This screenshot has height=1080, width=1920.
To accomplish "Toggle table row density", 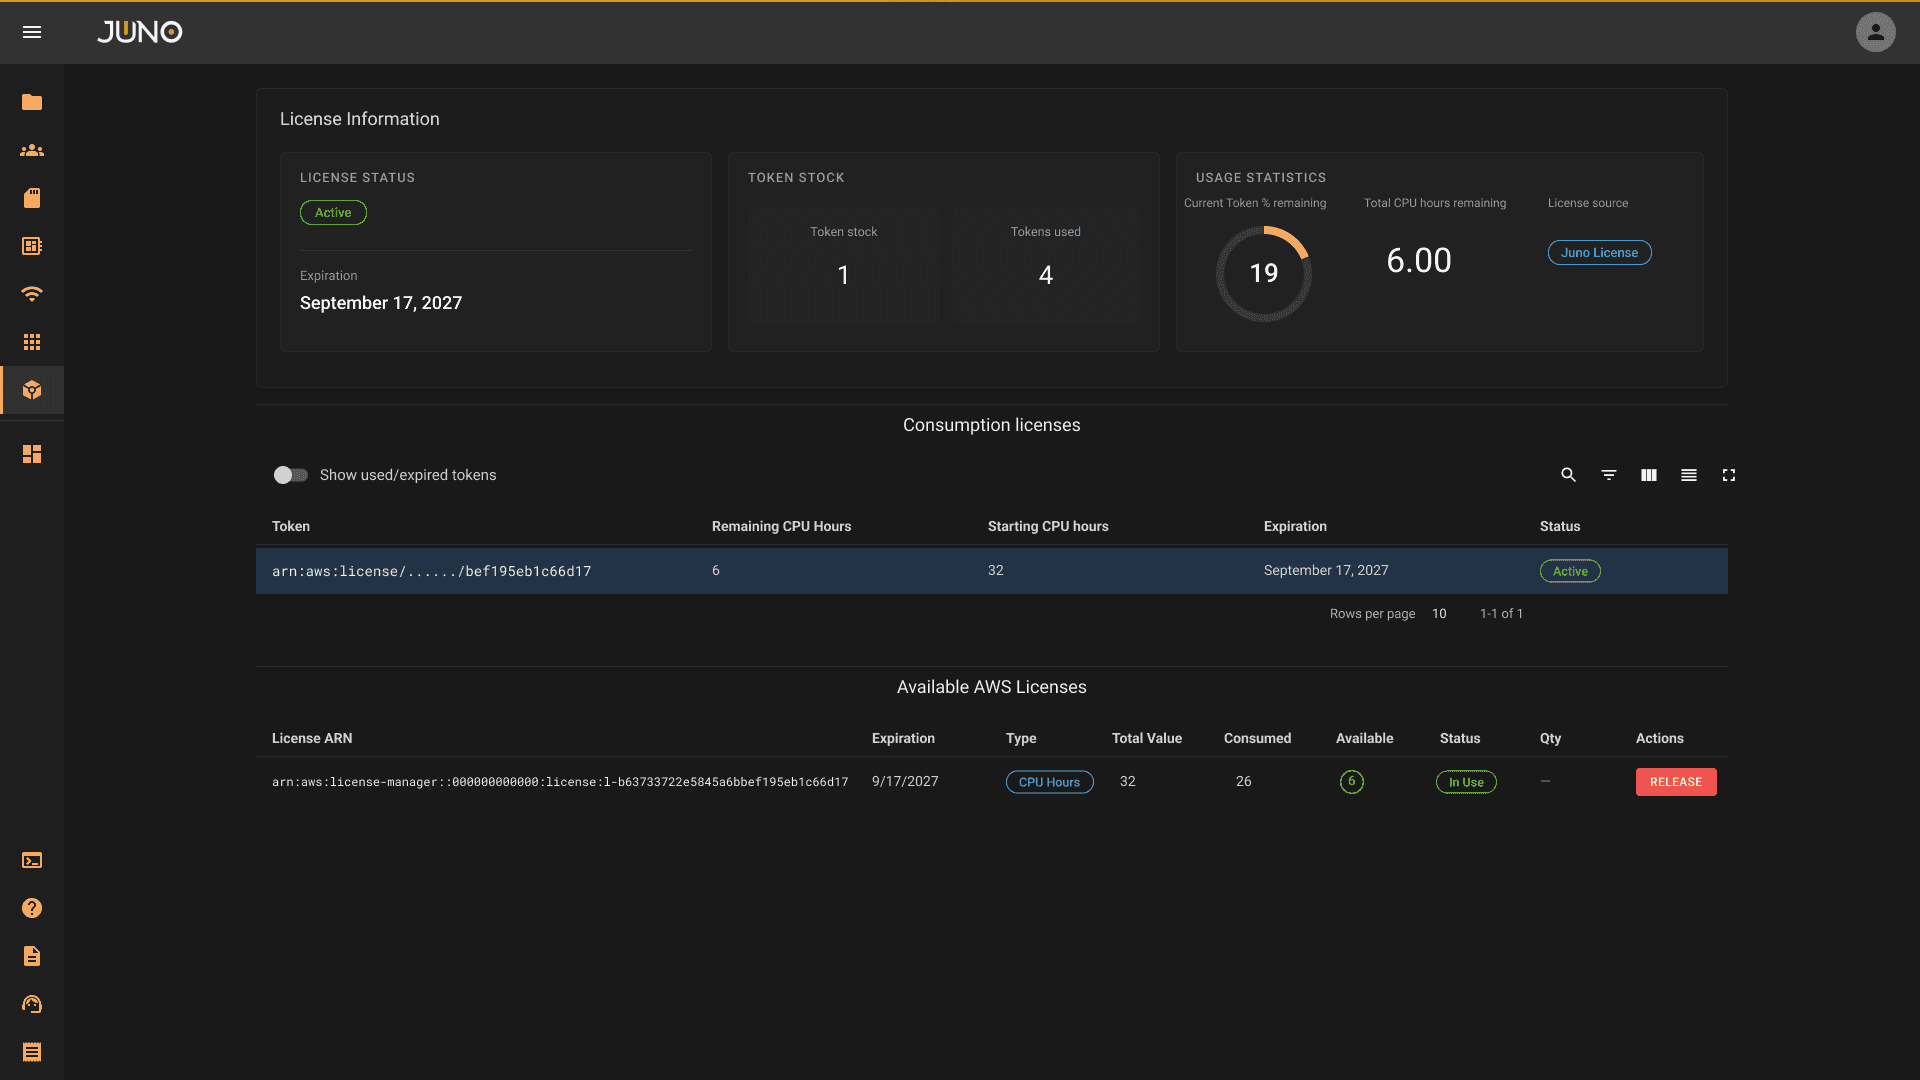I will coord(1688,475).
